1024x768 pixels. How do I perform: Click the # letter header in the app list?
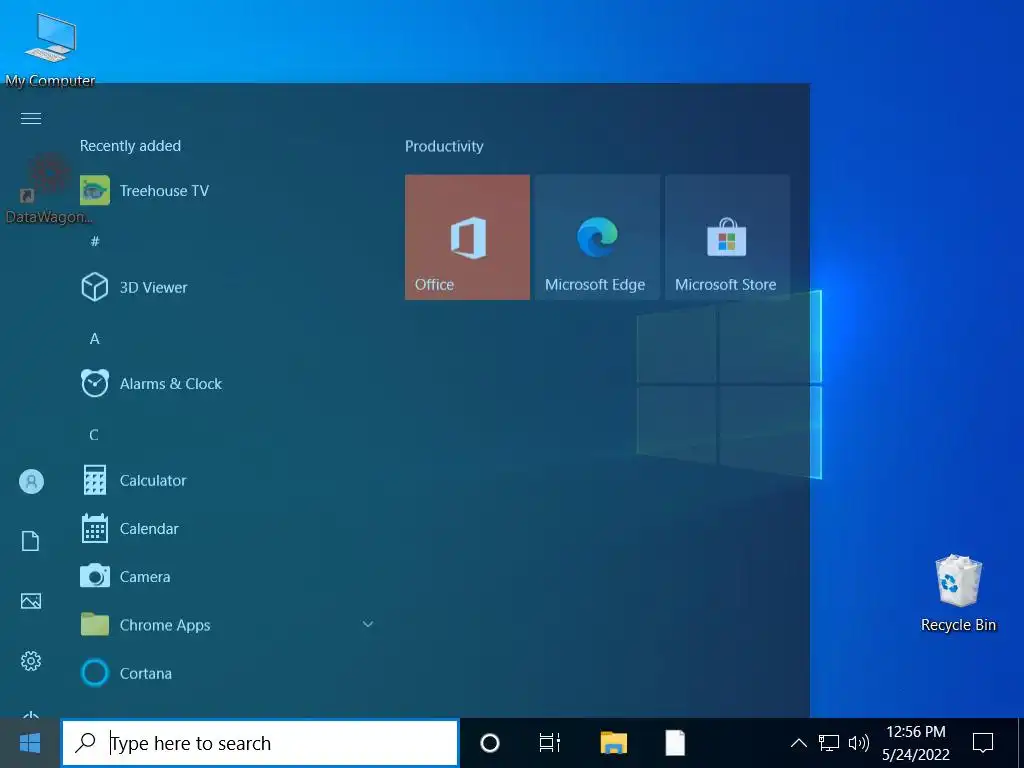(x=95, y=242)
